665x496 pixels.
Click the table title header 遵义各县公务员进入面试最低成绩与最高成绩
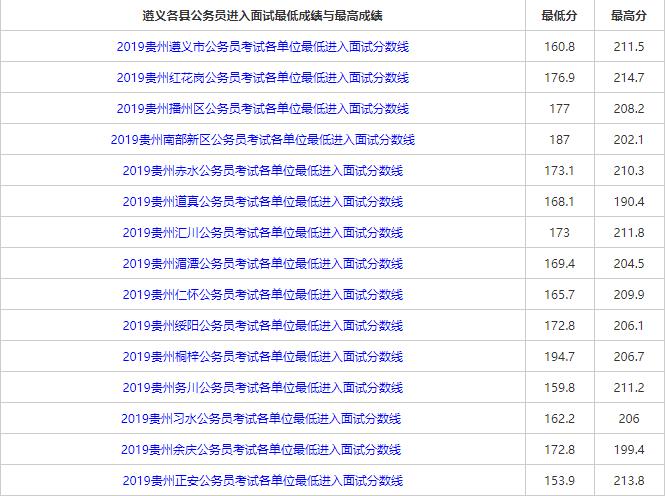point(262,16)
